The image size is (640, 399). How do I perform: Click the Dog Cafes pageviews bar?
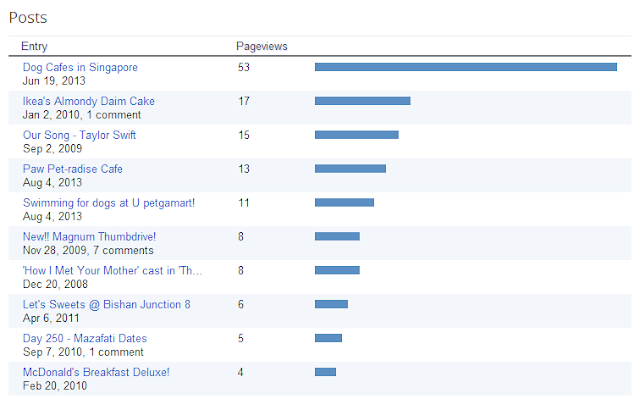(466, 67)
